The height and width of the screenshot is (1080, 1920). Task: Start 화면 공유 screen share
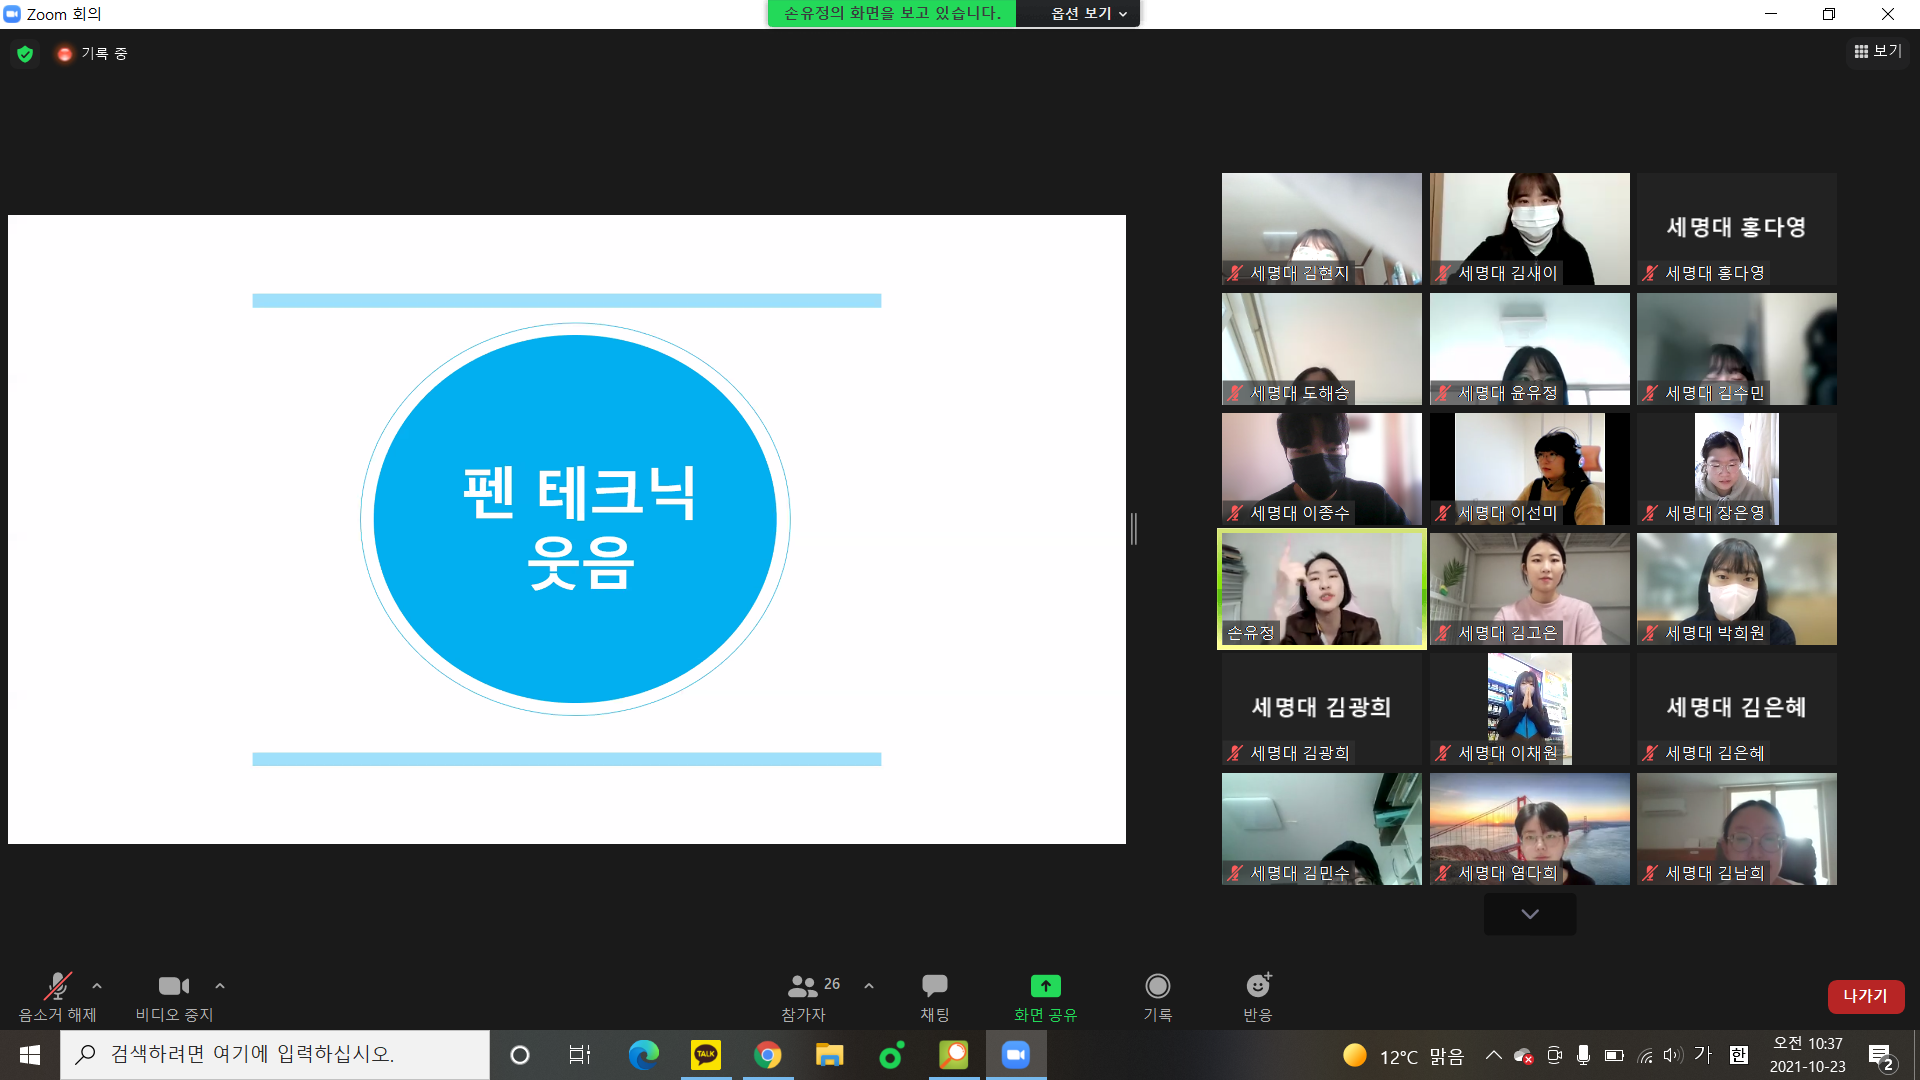click(1045, 997)
